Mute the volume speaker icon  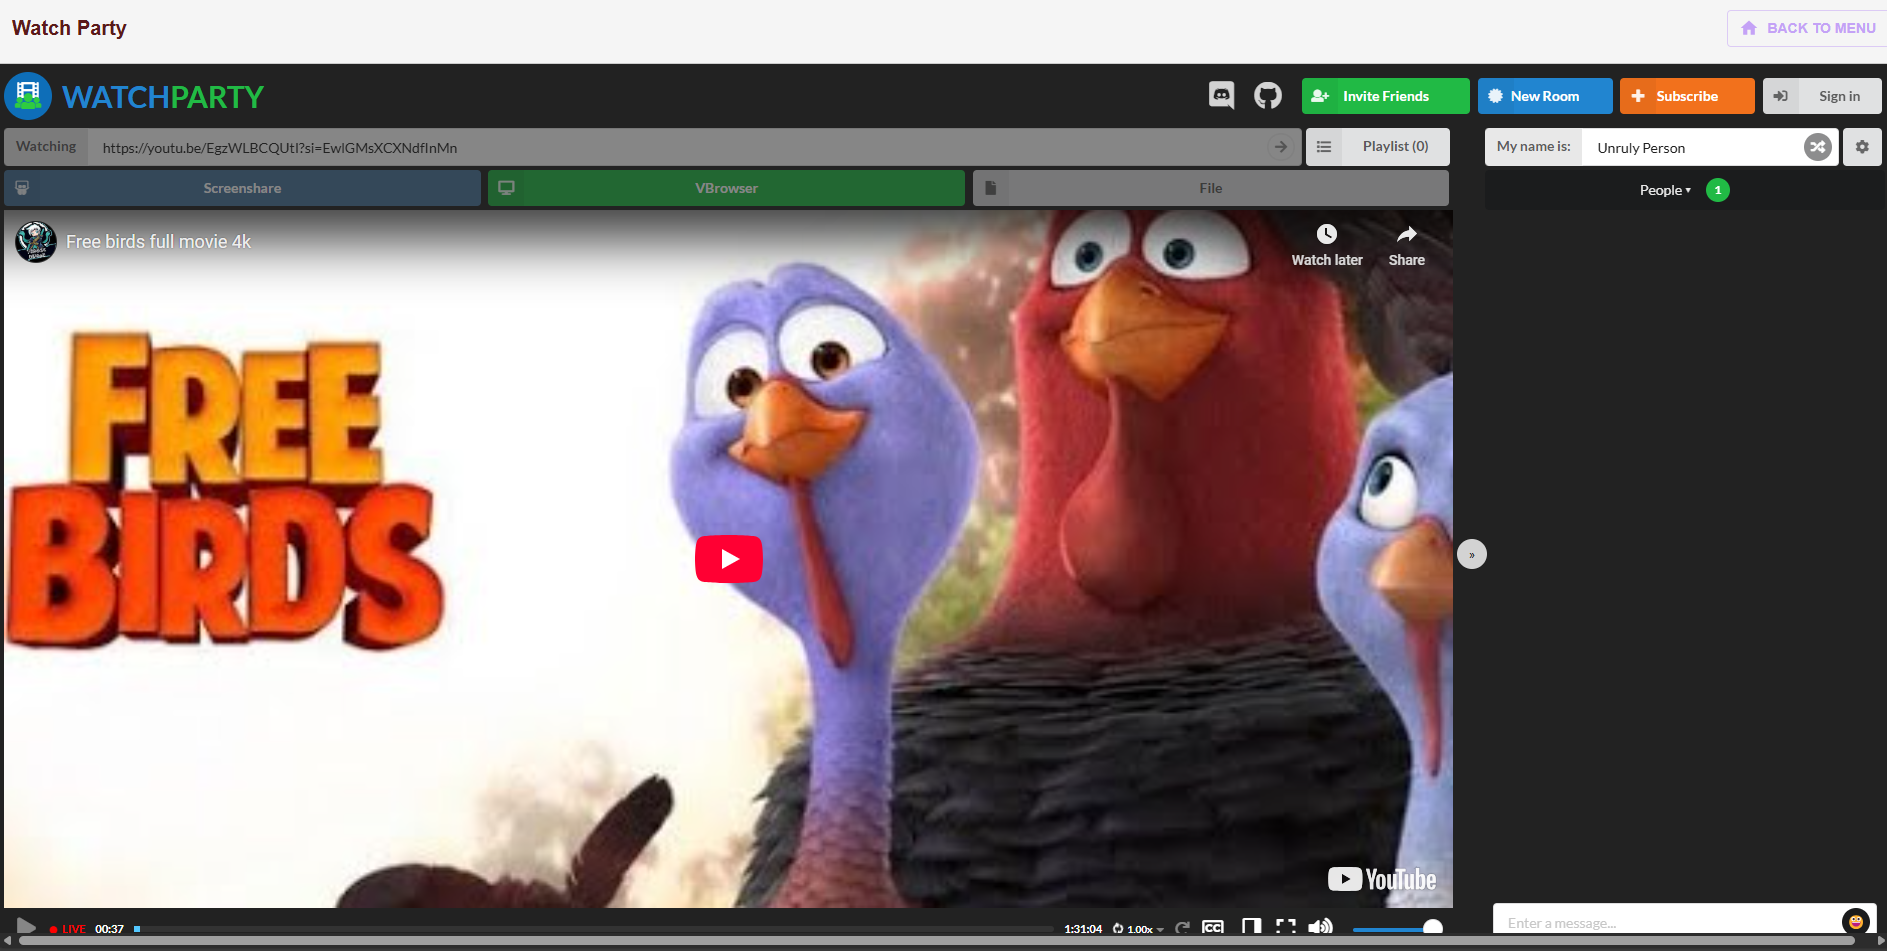[x=1320, y=927]
